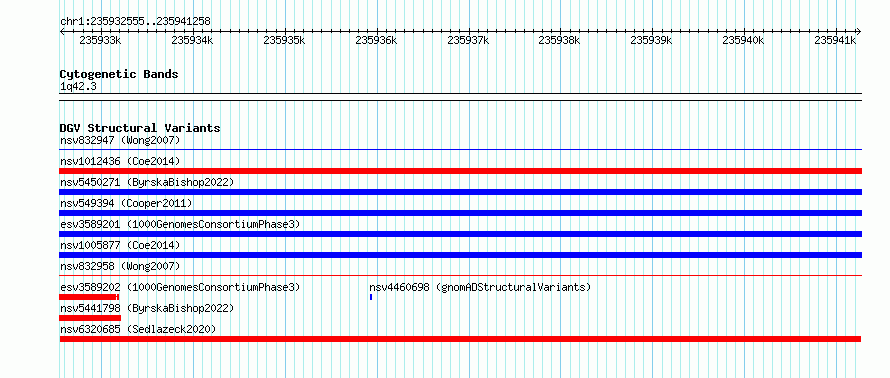890x378 pixels.
Task: Click short red bar of esv3589202
Action: click(89, 297)
